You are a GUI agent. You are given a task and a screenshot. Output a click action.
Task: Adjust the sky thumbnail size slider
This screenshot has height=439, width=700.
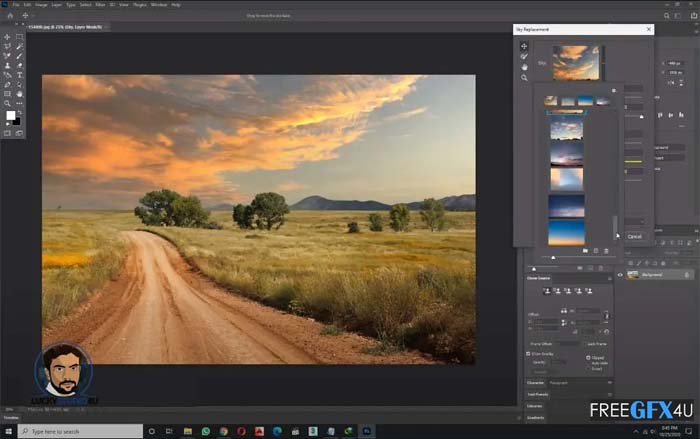(553, 258)
